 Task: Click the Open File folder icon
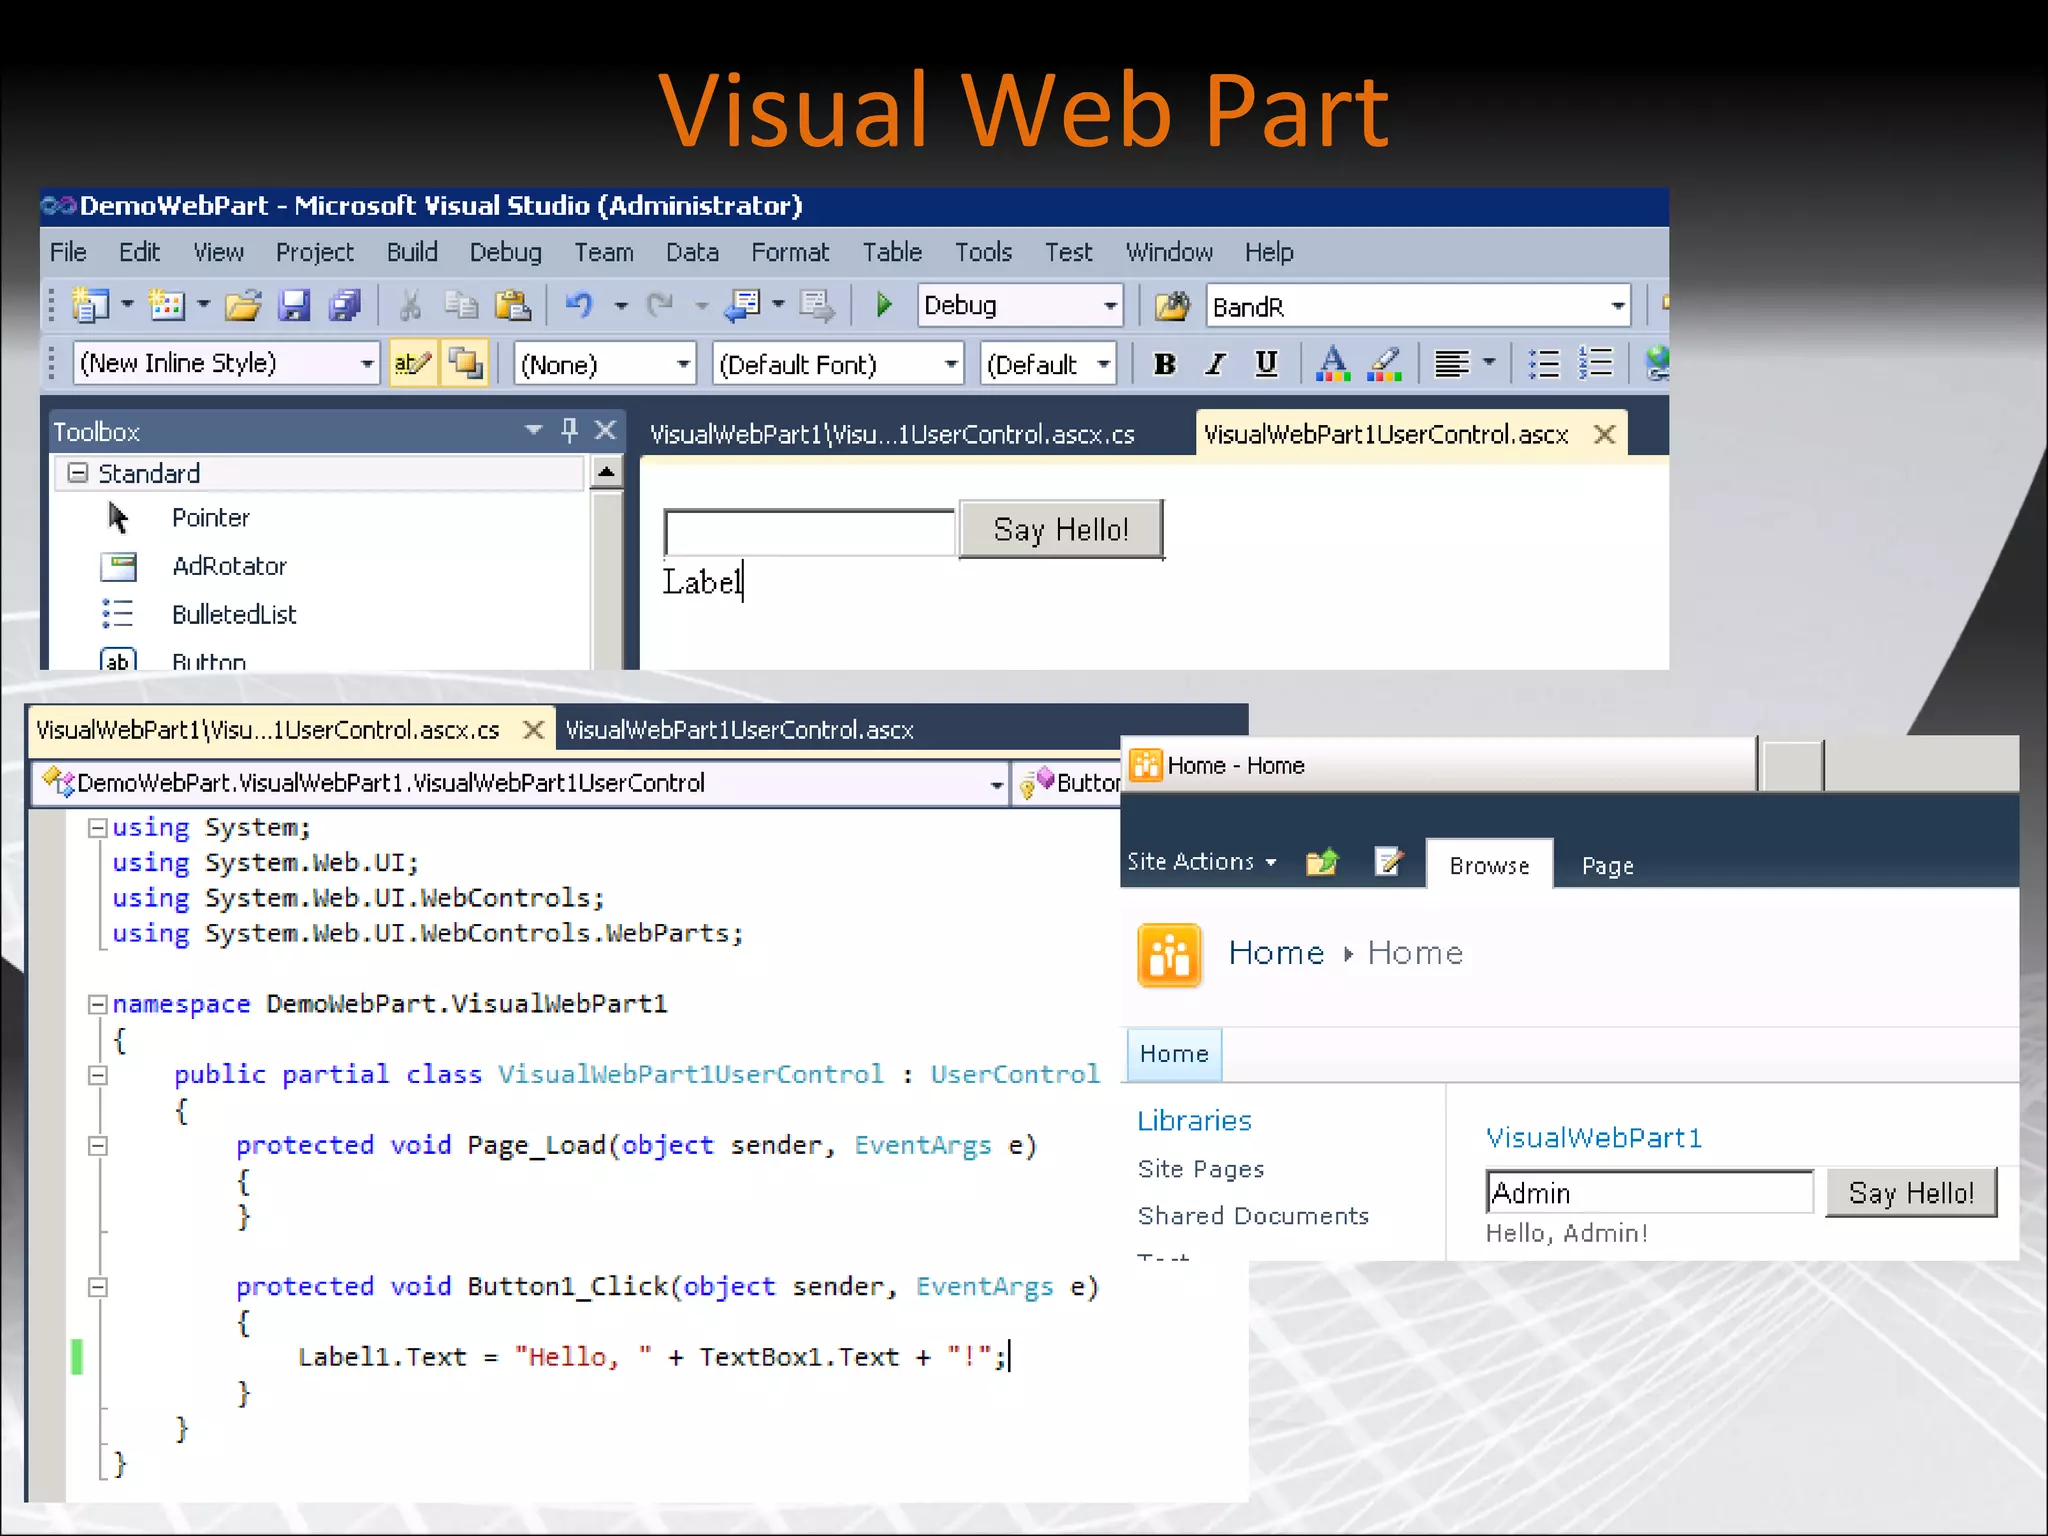click(x=243, y=305)
